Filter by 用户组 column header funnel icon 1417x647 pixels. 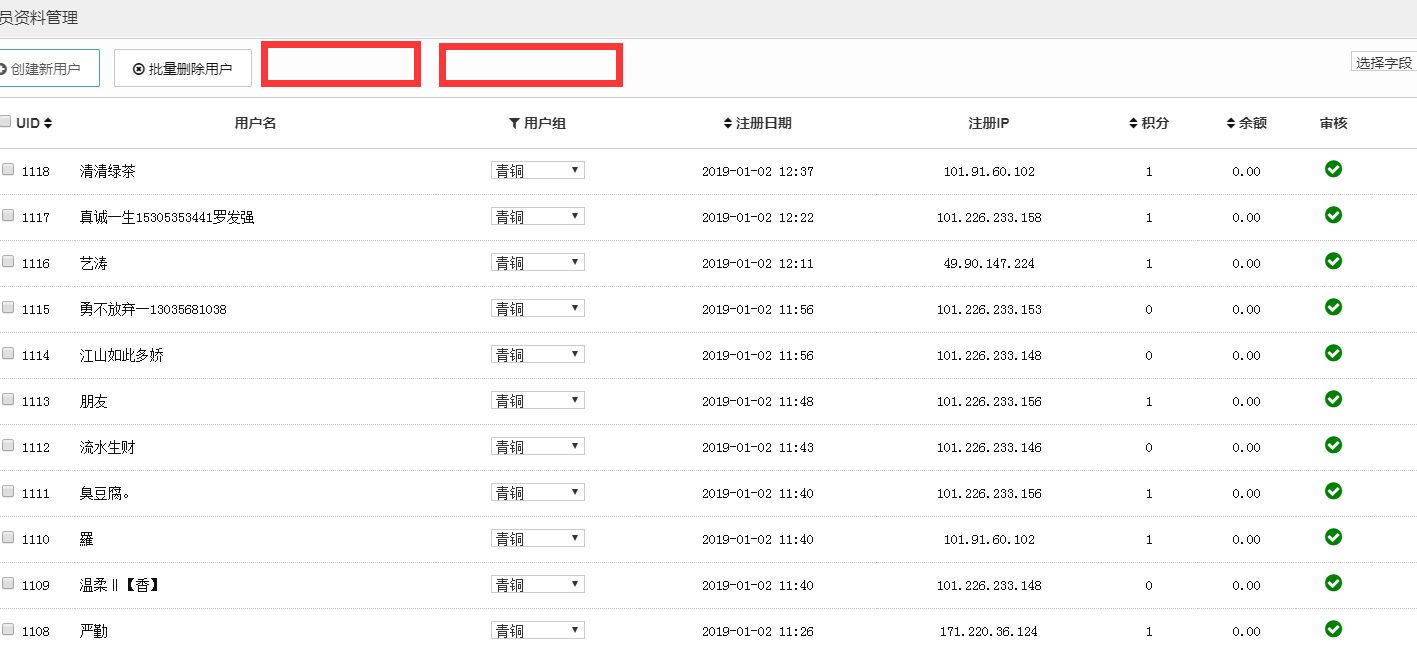(x=514, y=123)
